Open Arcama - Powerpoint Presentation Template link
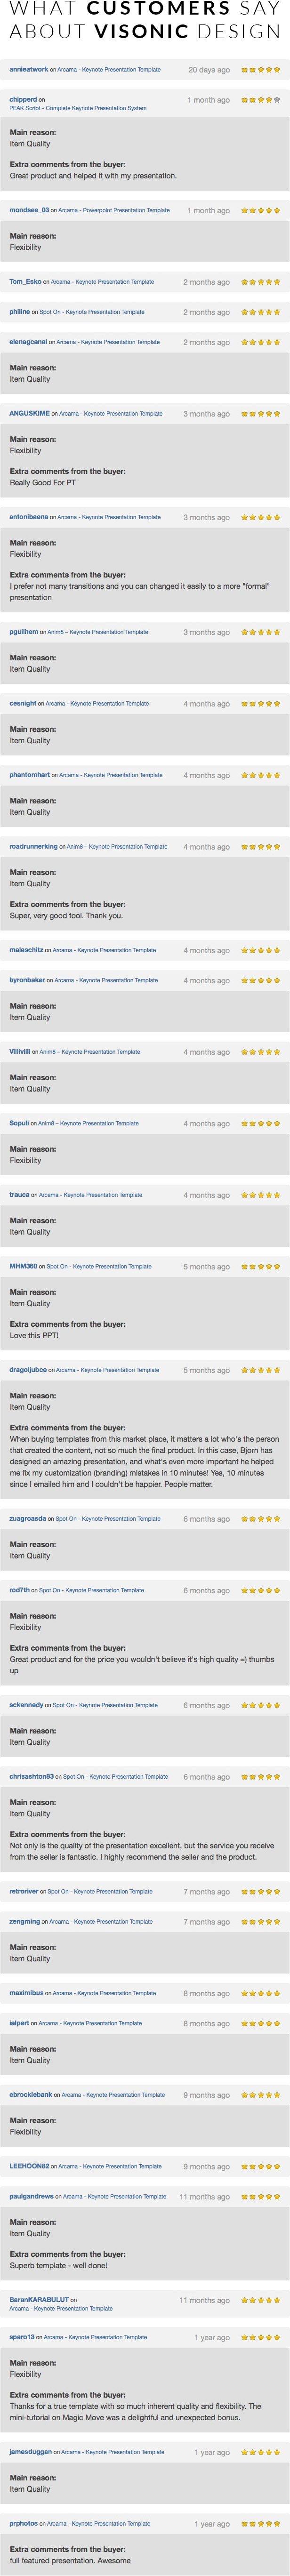This screenshot has height=2576, width=290. coord(114,211)
